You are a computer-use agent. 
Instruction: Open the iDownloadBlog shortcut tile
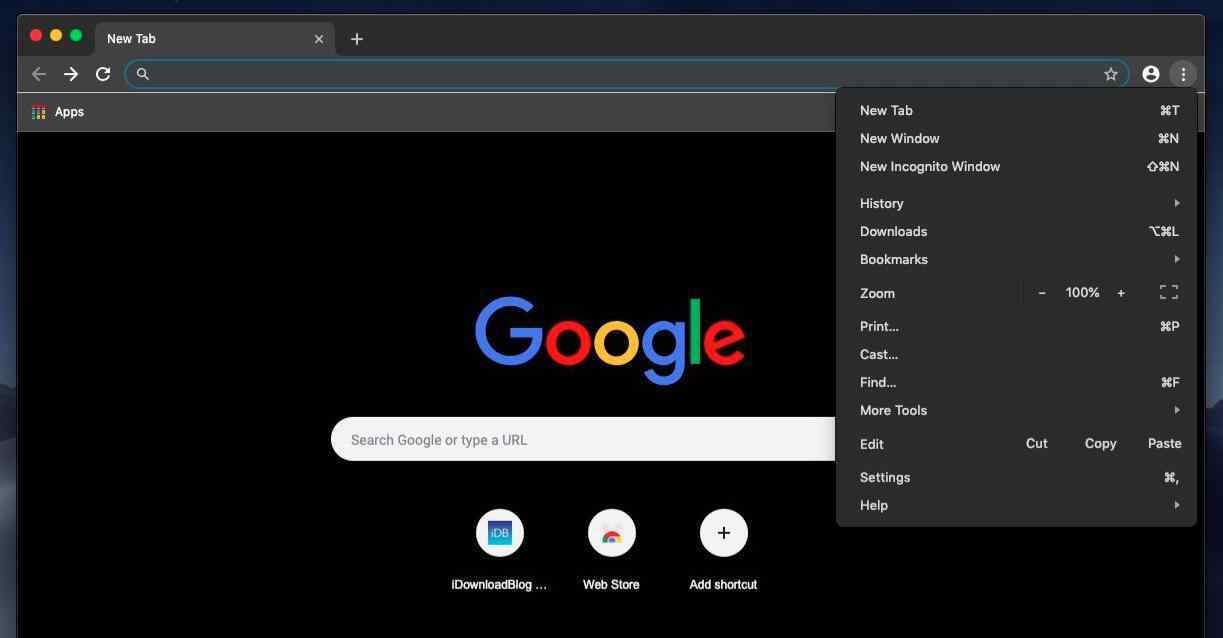click(x=500, y=533)
